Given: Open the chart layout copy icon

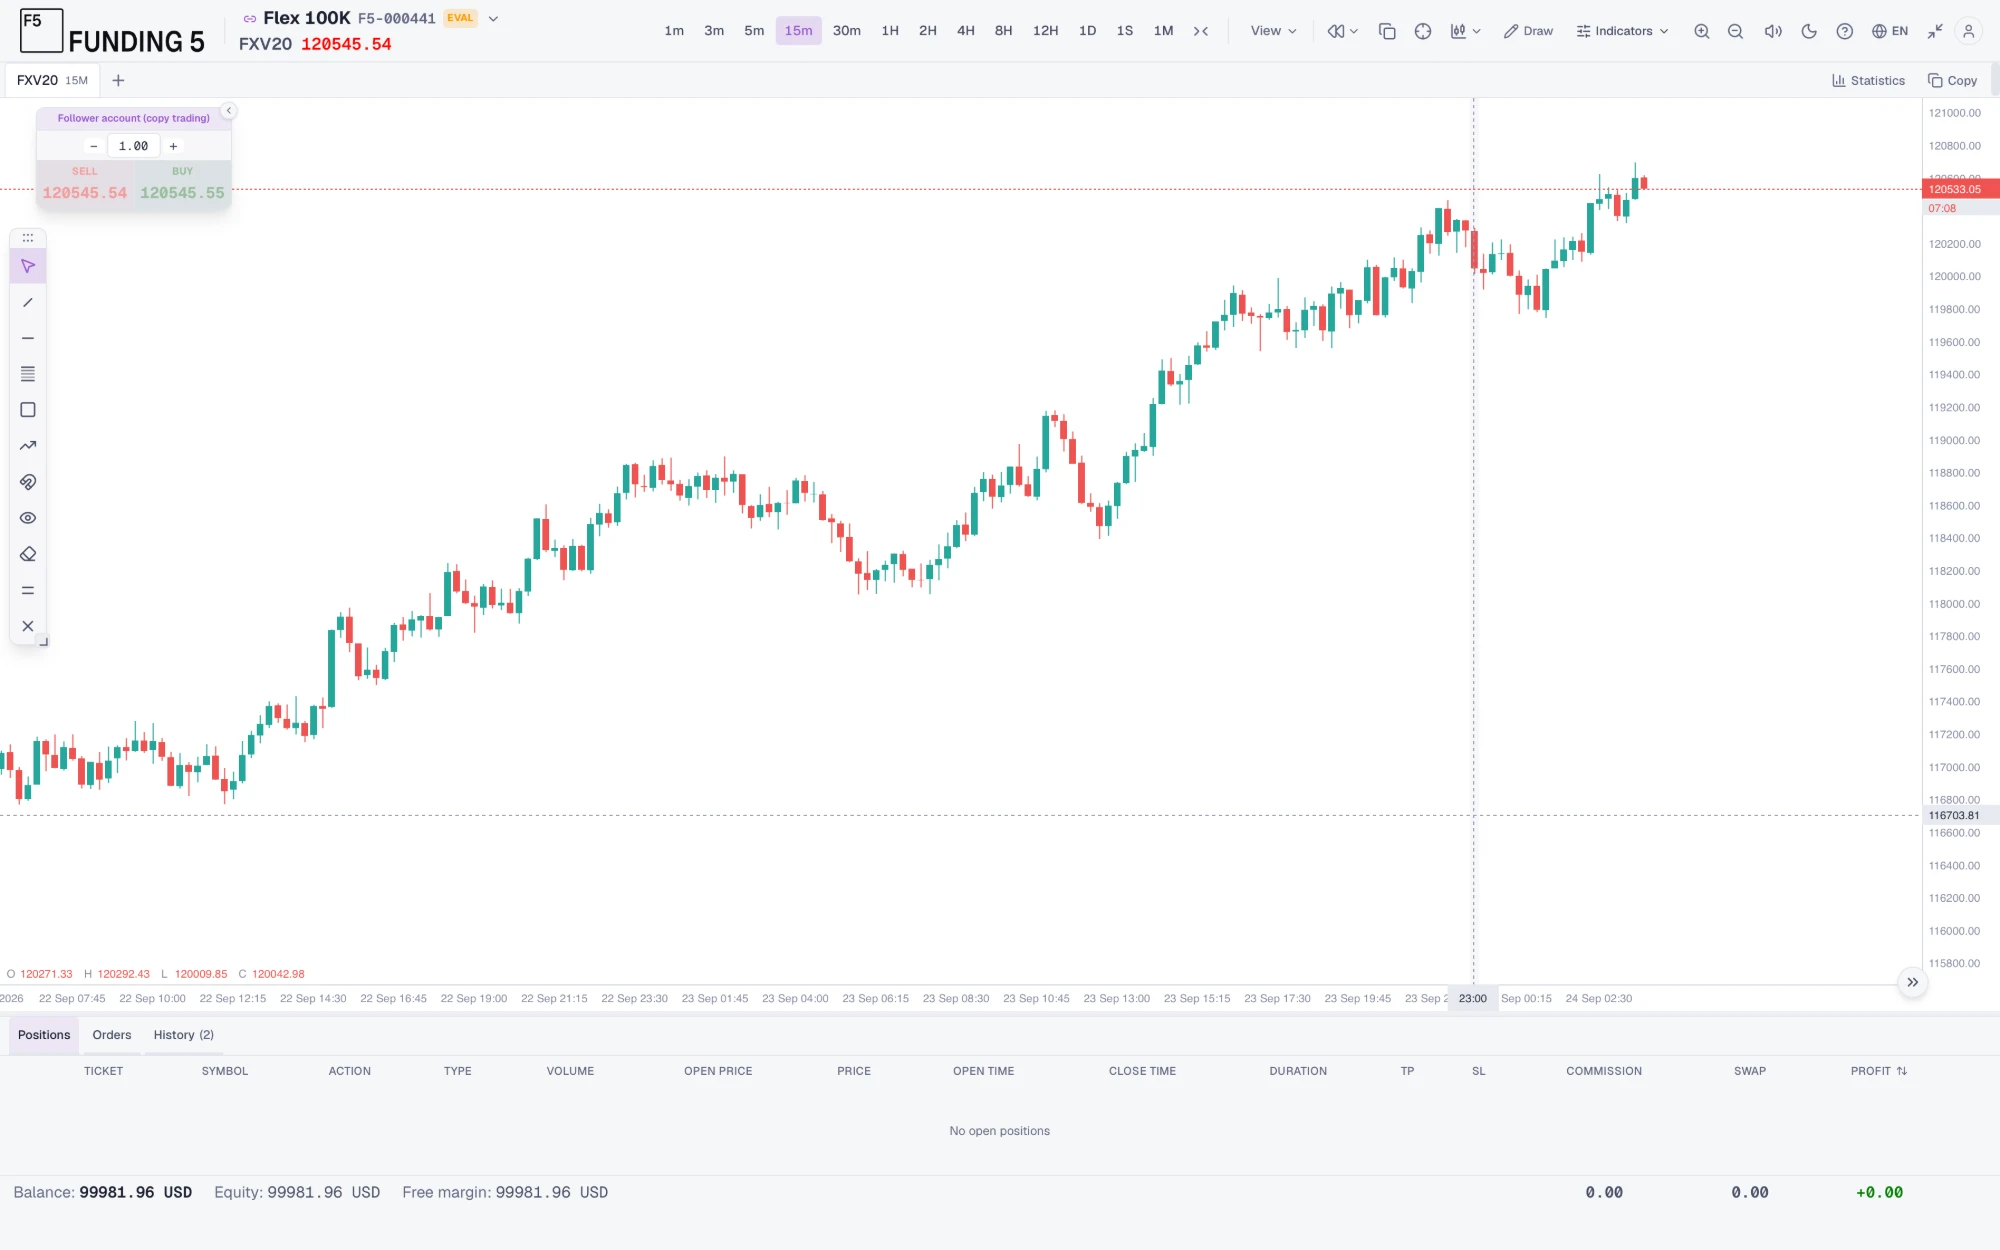Looking at the screenshot, I should tap(1387, 31).
